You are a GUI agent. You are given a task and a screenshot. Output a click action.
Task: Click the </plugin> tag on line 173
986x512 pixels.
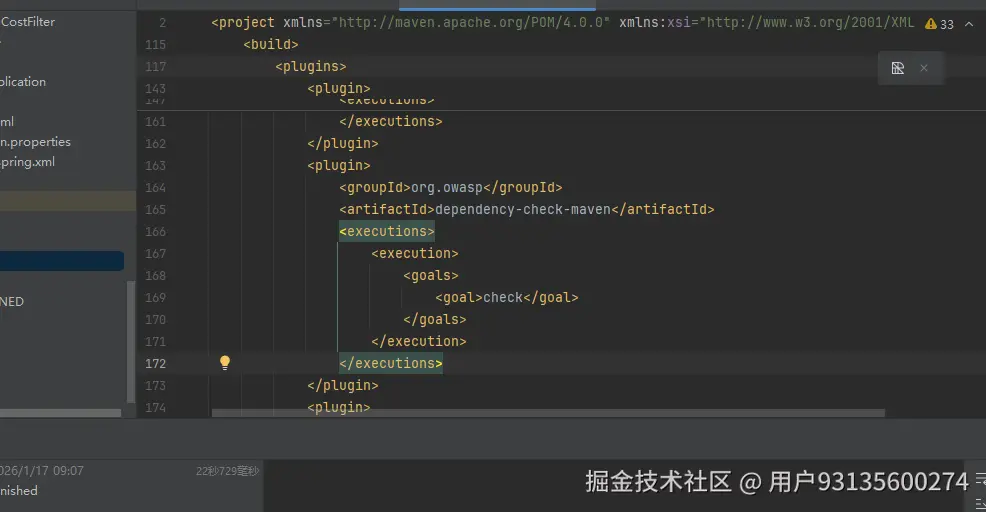click(x=343, y=386)
